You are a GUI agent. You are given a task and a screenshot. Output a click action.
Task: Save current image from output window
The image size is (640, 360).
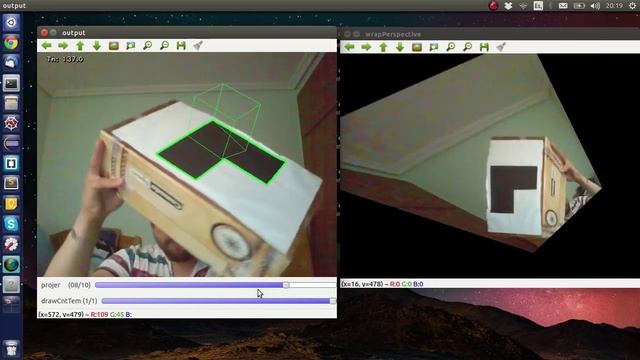point(181,46)
